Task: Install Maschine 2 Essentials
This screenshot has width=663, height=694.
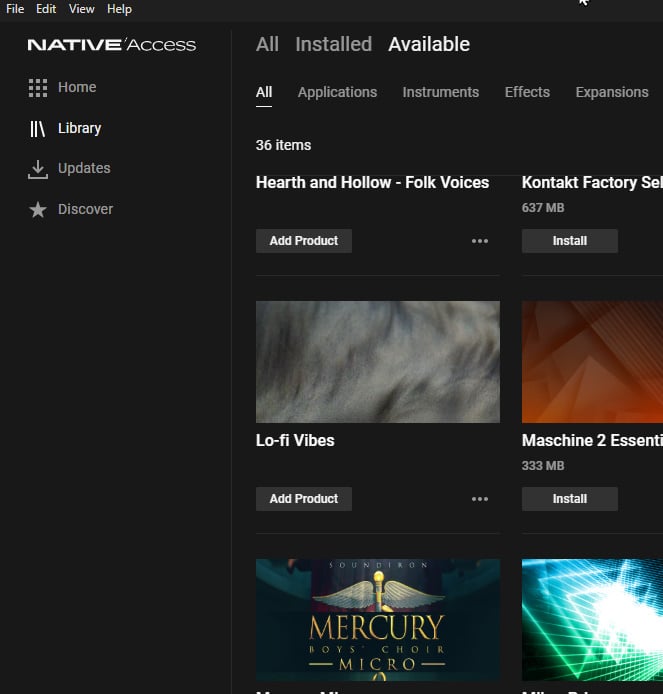Action: (x=570, y=499)
